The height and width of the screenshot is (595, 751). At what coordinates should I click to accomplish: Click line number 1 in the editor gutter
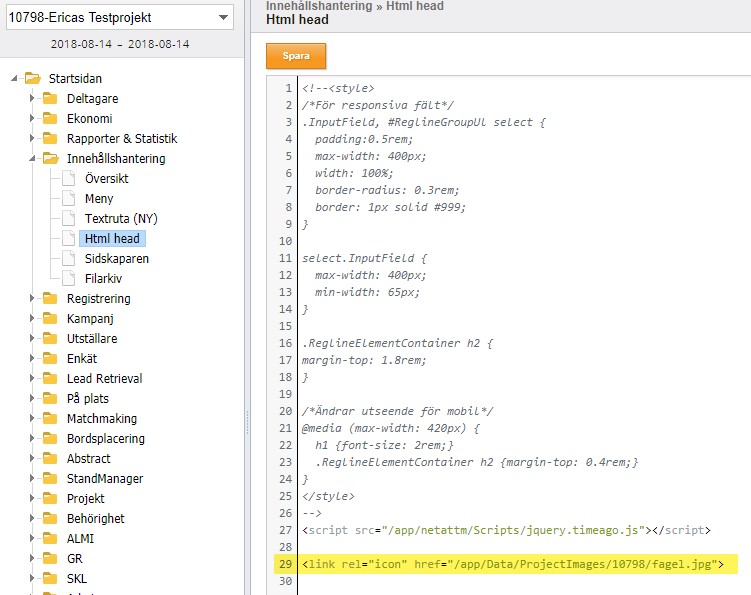[x=288, y=88]
